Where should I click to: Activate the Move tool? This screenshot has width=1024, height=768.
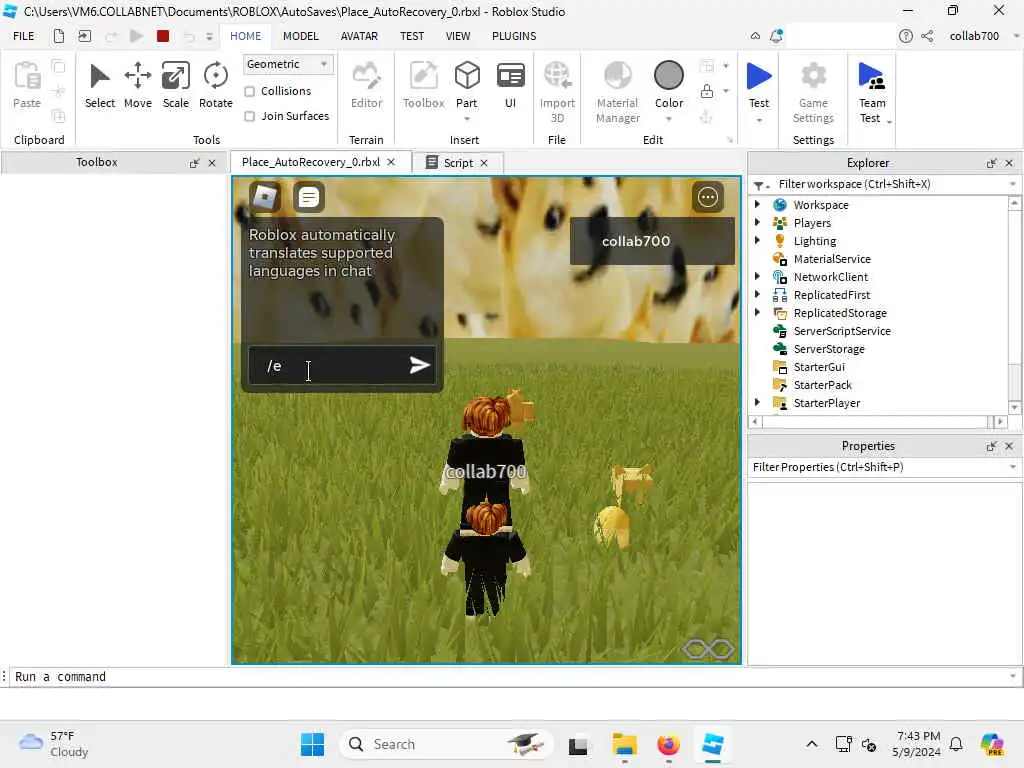click(137, 85)
